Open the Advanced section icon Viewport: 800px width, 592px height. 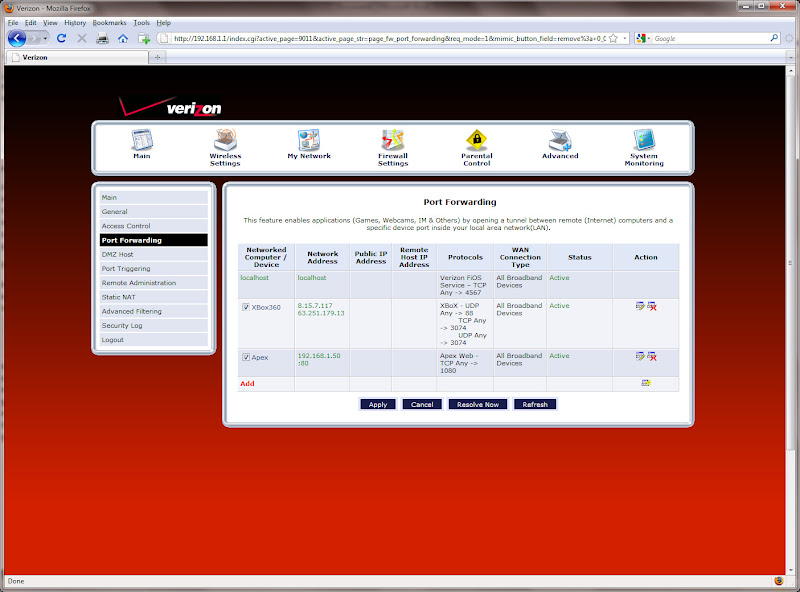tap(560, 140)
